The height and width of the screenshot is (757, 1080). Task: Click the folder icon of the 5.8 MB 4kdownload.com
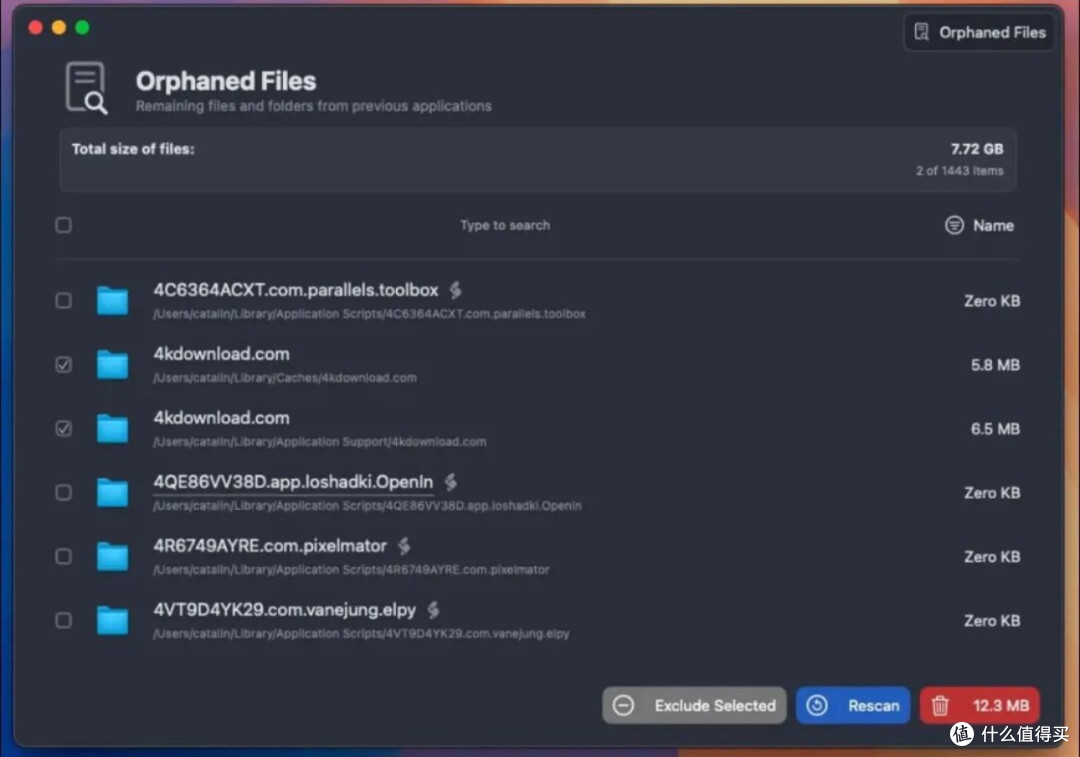click(112, 364)
